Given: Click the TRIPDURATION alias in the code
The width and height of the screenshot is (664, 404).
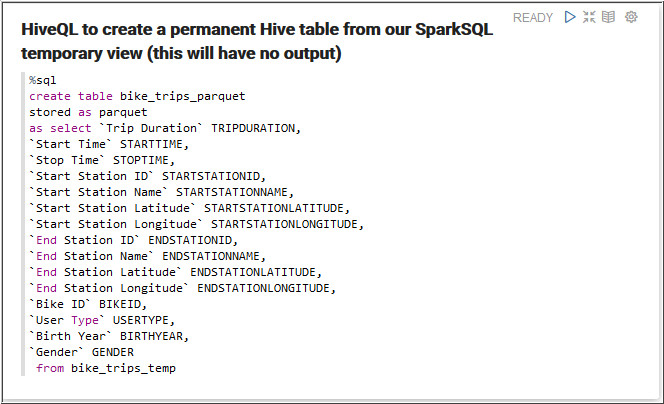Looking at the screenshot, I should click(x=256, y=128).
